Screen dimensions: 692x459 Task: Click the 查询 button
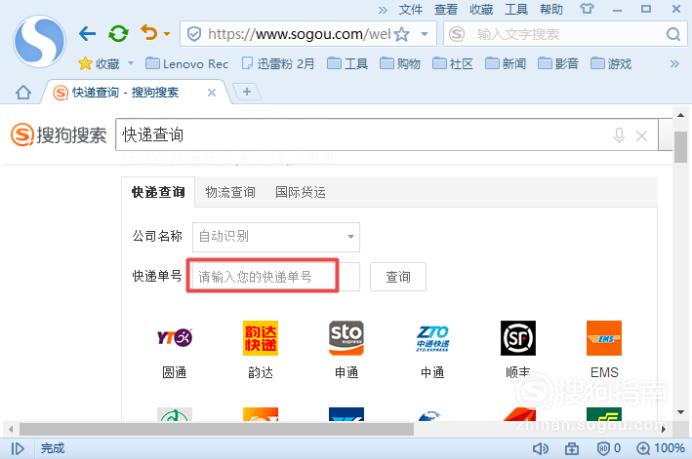click(x=398, y=277)
